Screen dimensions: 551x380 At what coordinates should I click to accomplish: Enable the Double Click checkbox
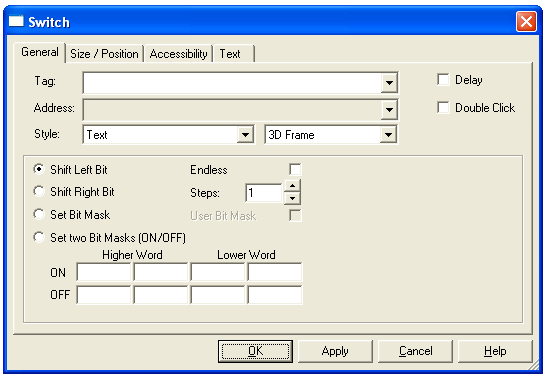pos(443,108)
